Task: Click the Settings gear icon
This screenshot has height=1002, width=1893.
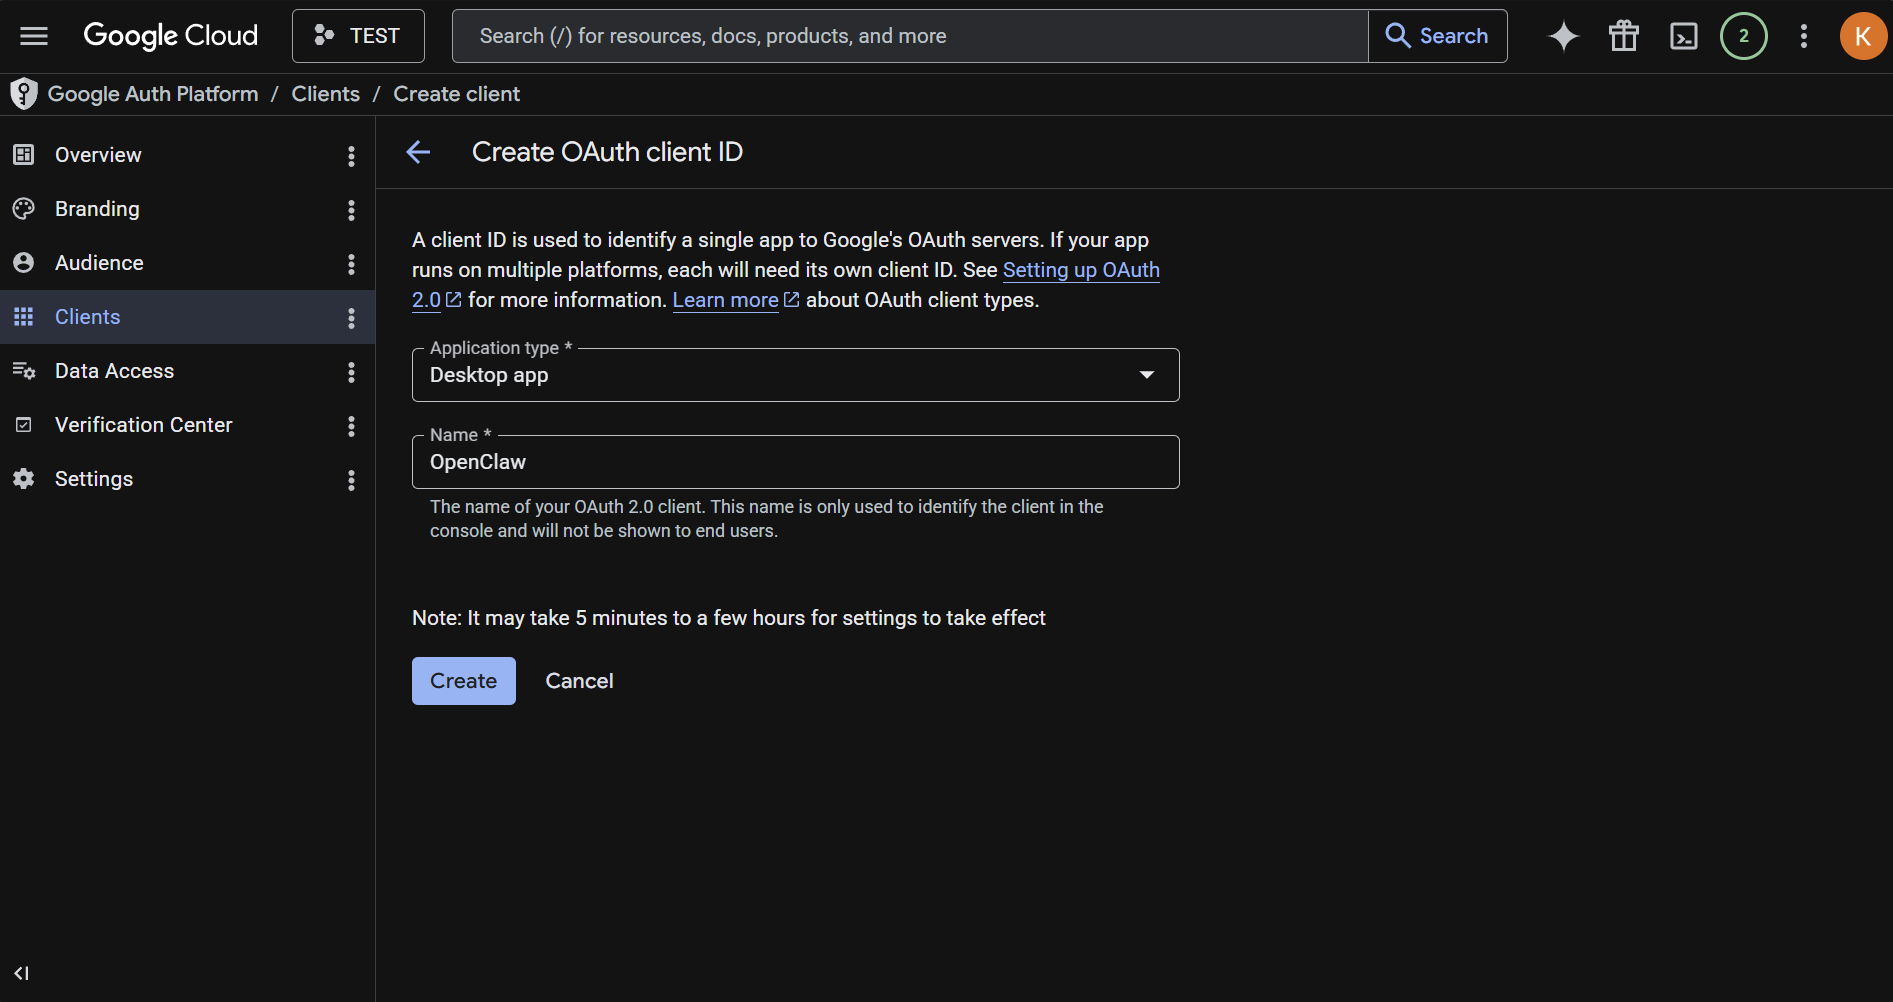Action: coord(24,479)
